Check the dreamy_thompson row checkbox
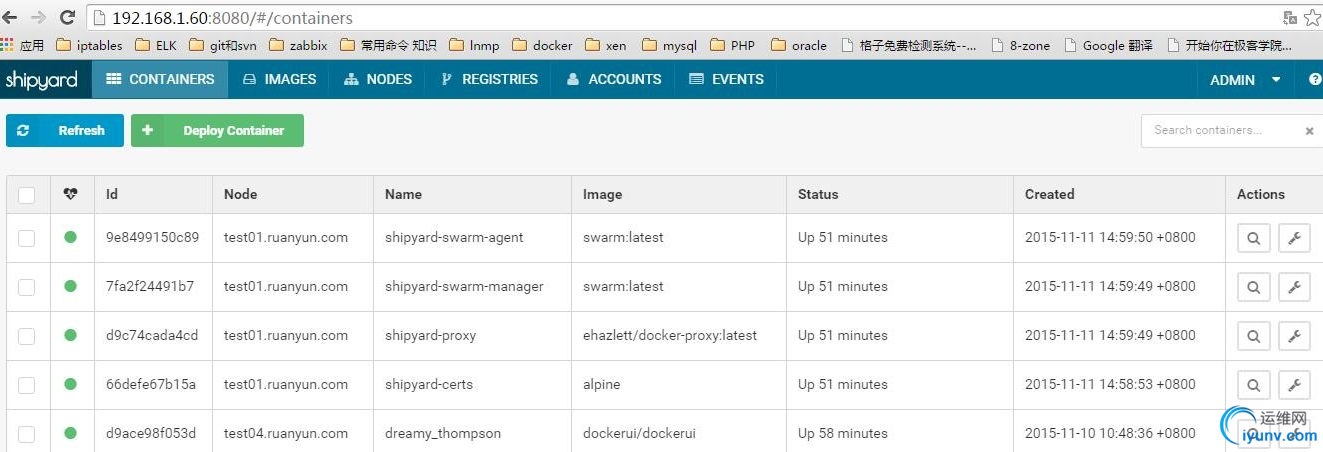Image resolution: width=1323 pixels, height=452 pixels. click(27, 434)
